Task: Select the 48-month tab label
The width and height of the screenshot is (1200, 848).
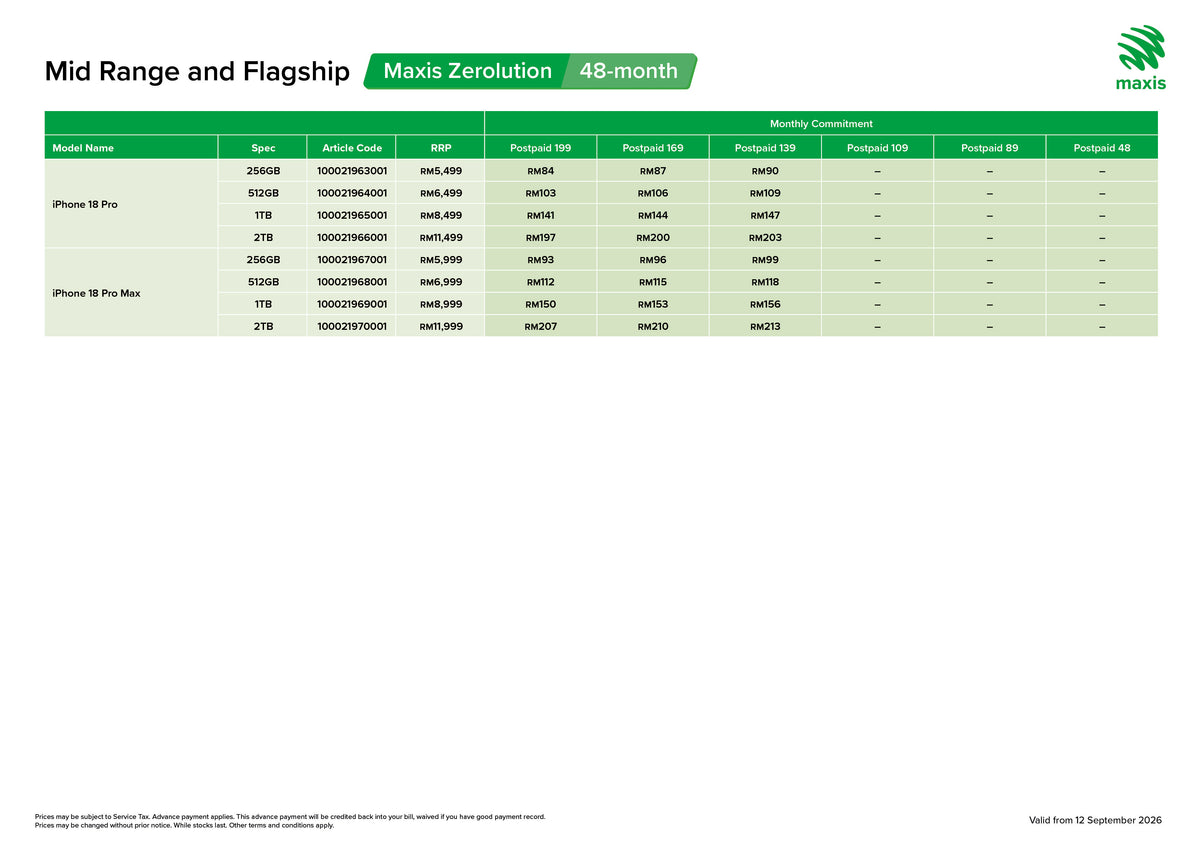Action: [x=629, y=71]
